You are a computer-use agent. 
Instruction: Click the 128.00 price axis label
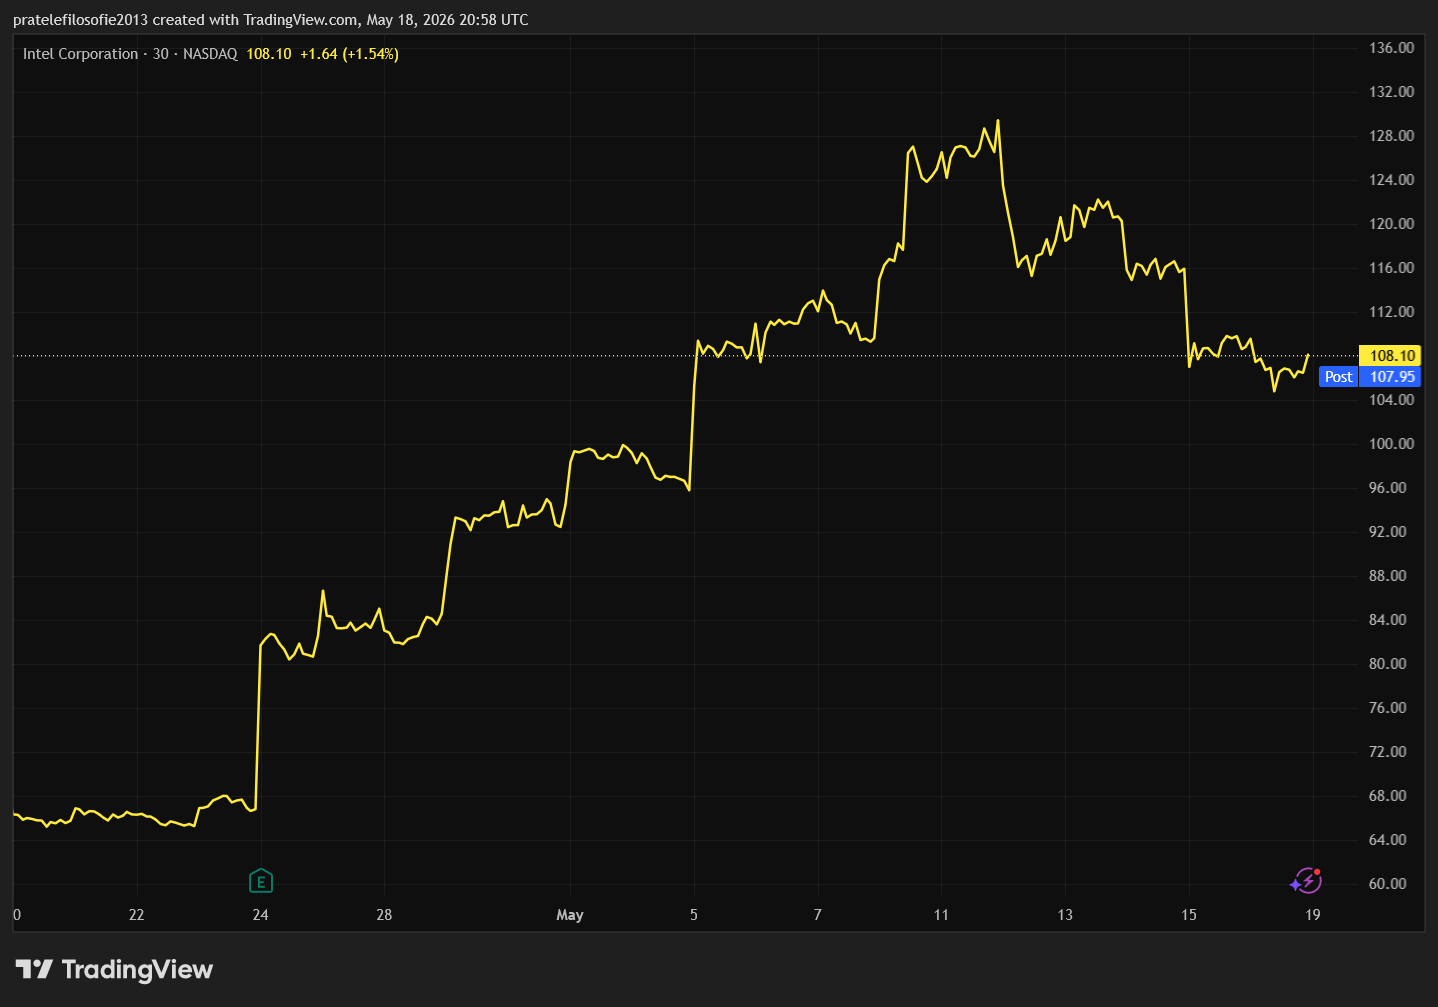click(1391, 136)
